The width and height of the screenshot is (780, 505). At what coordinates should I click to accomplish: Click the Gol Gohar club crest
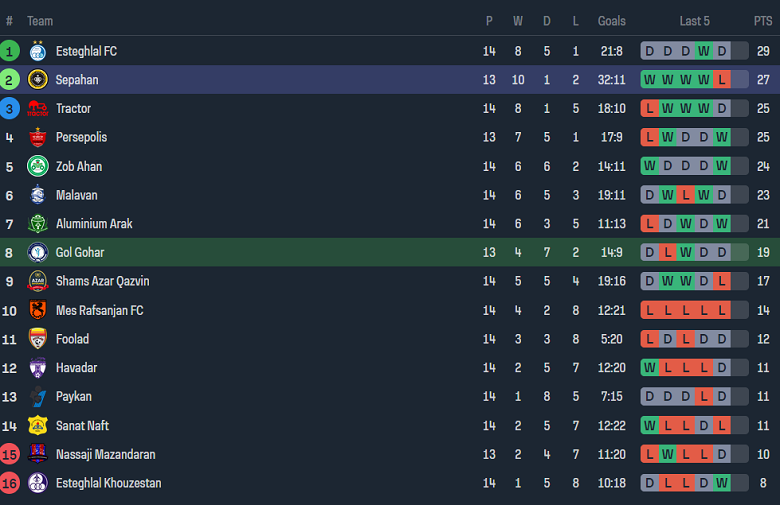click(x=38, y=253)
